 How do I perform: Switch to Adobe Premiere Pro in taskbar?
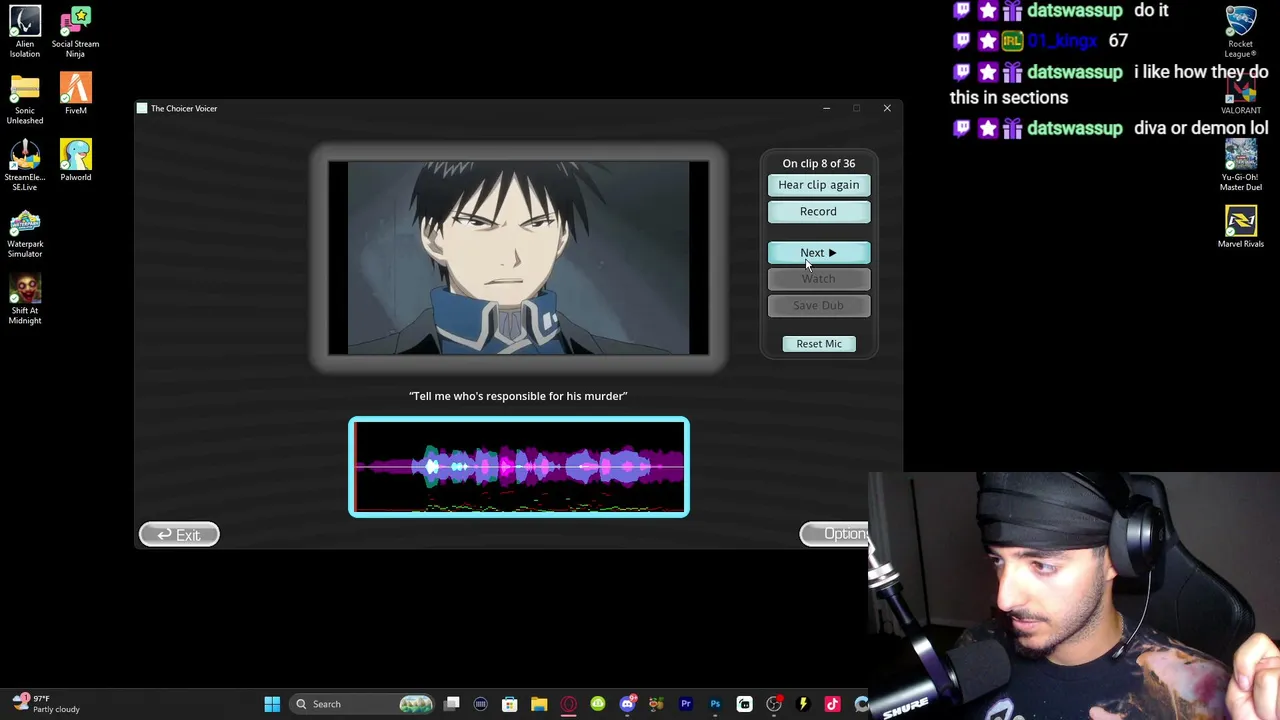click(686, 704)
